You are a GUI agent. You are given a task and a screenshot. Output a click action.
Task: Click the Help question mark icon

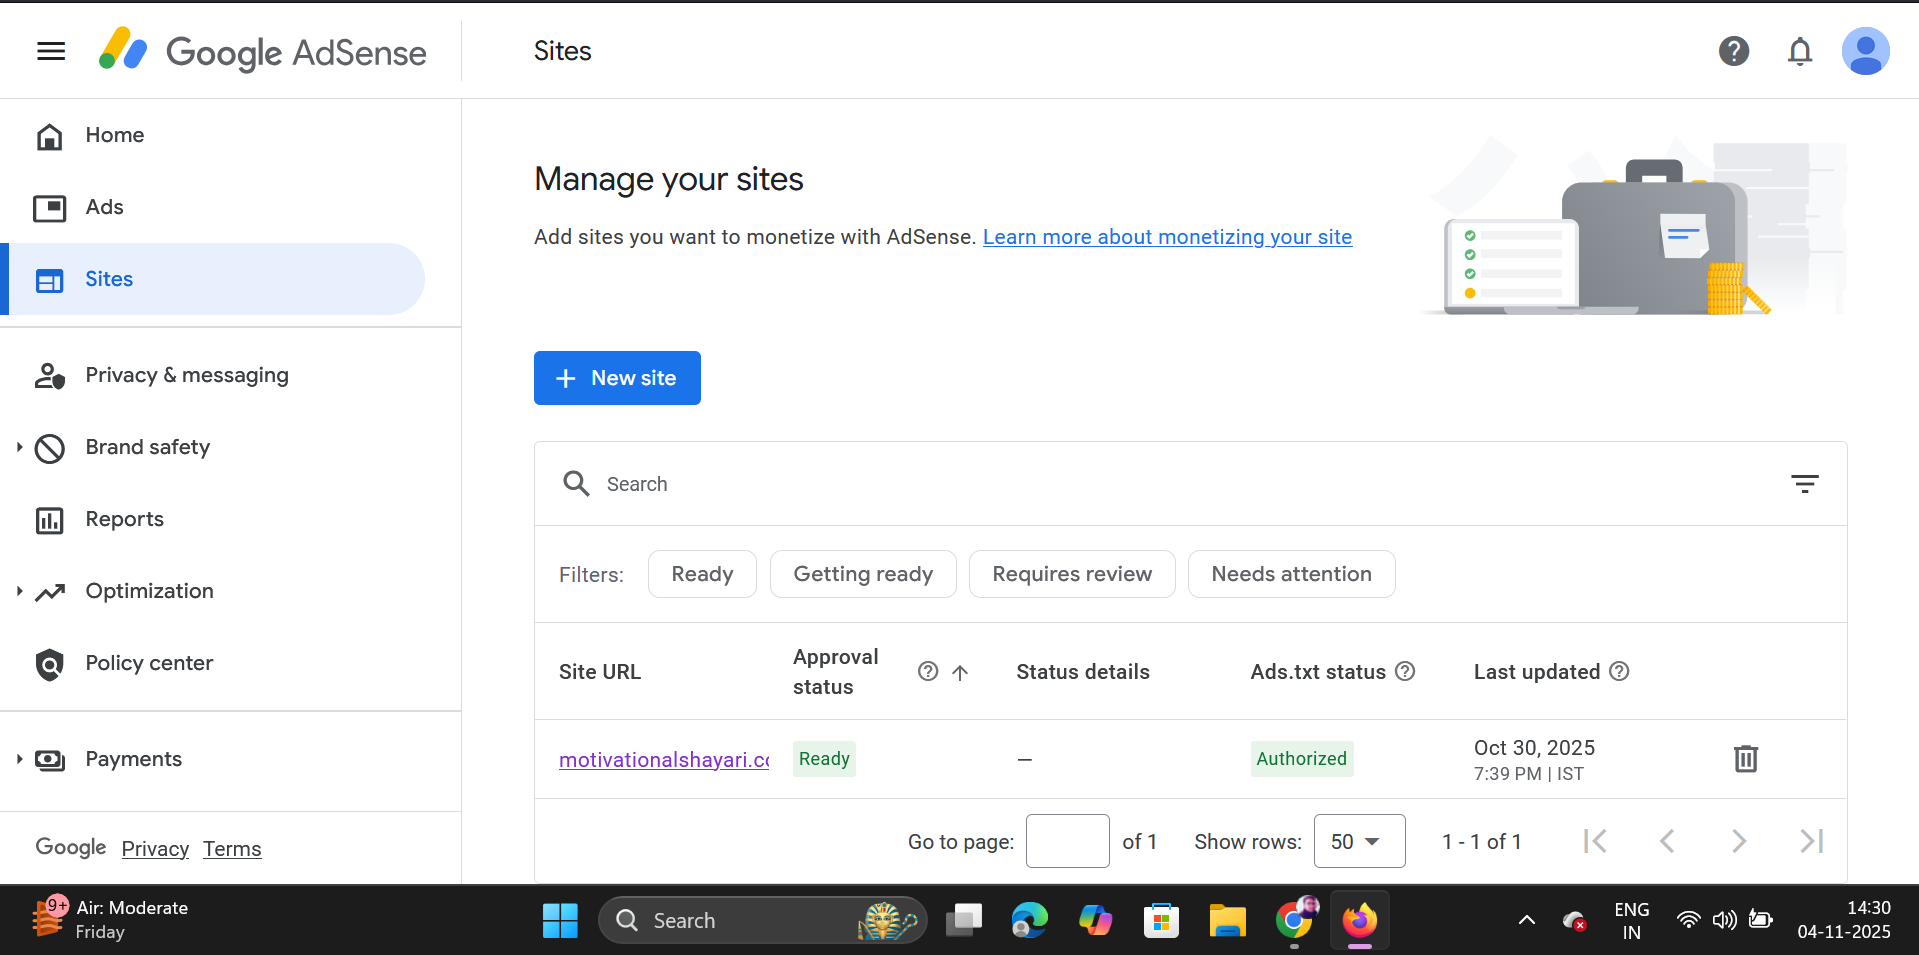click(1733, 51)
